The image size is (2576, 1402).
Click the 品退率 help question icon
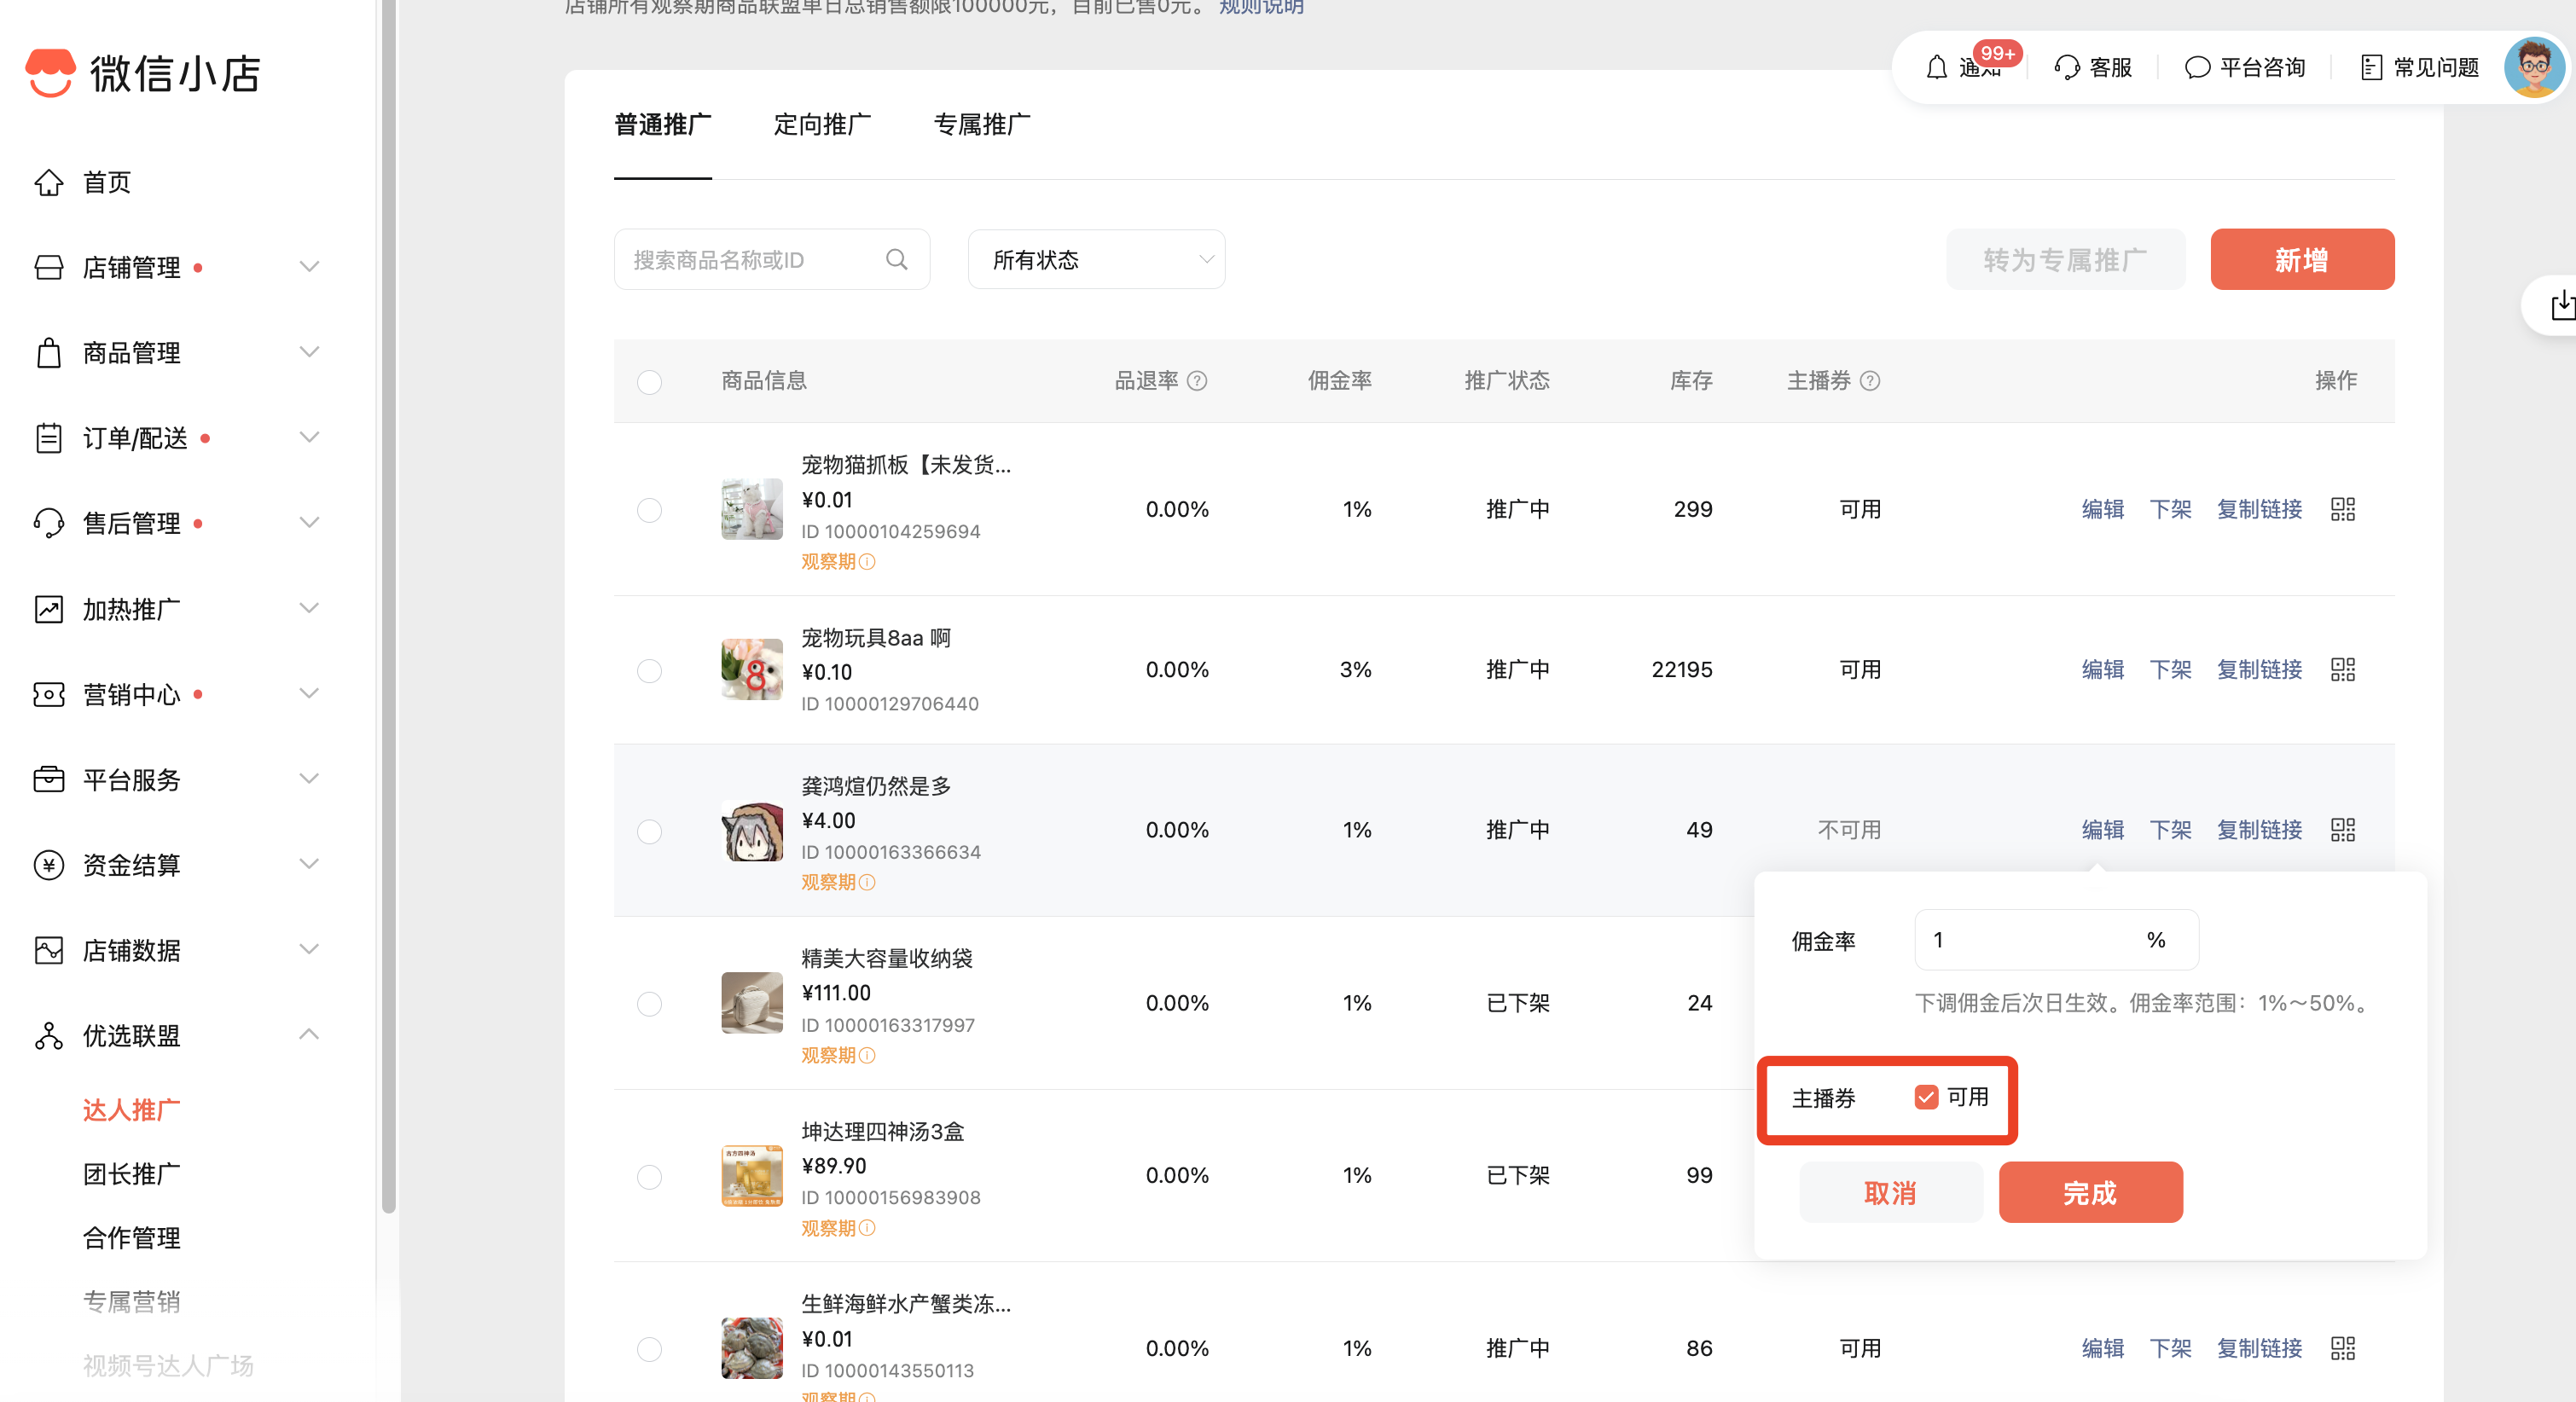click(1197, 381)
